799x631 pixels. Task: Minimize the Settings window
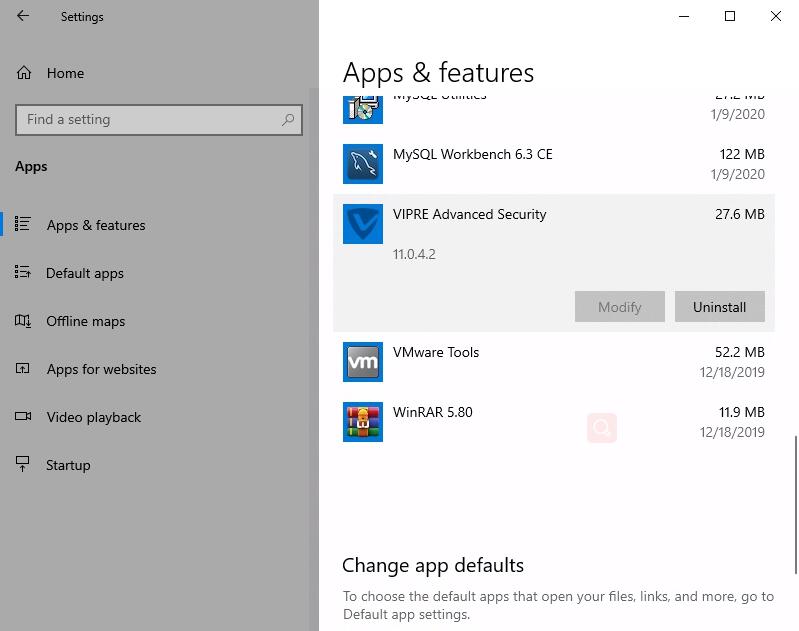pyautogui.click(x=684, y=16)
